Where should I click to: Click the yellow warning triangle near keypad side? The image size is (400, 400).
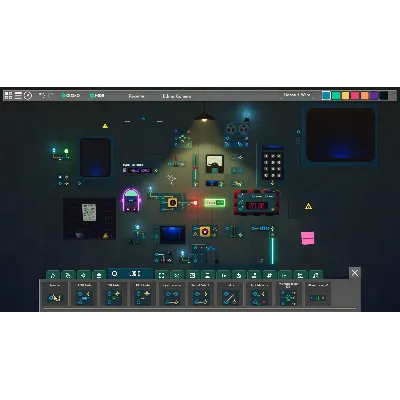[308, 206]
